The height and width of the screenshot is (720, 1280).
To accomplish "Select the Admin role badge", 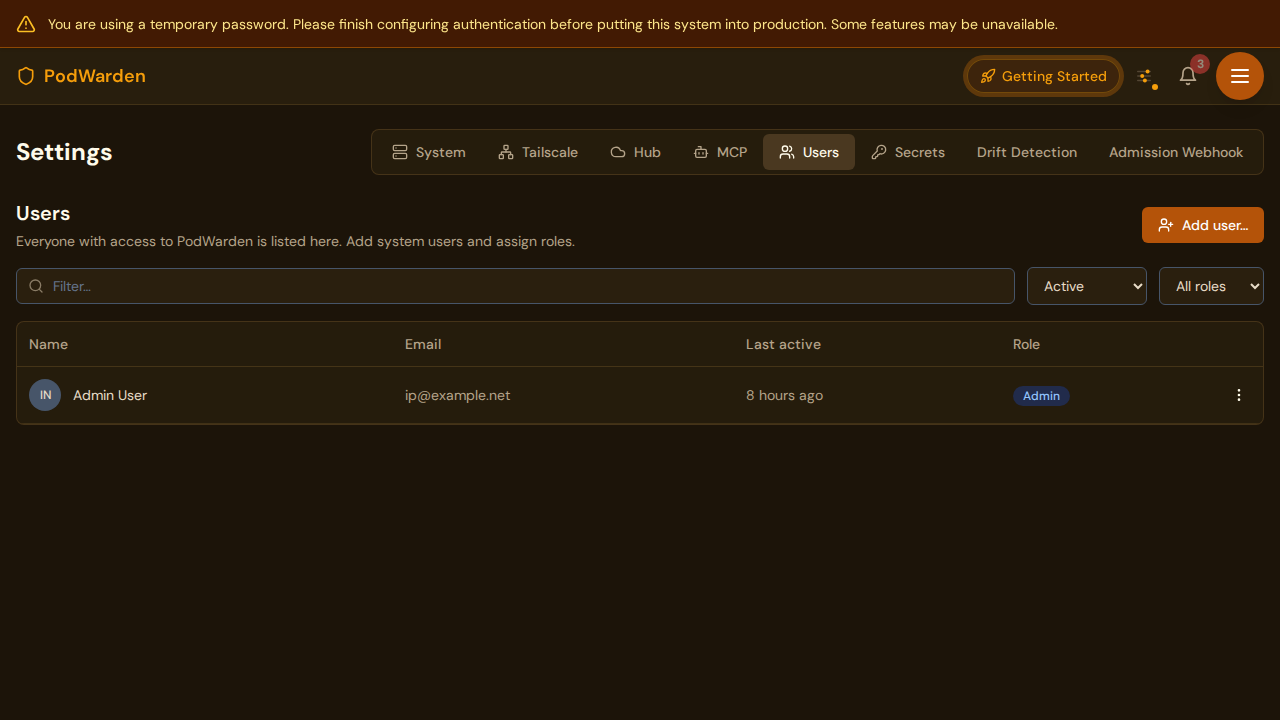I will [1041, 396].
